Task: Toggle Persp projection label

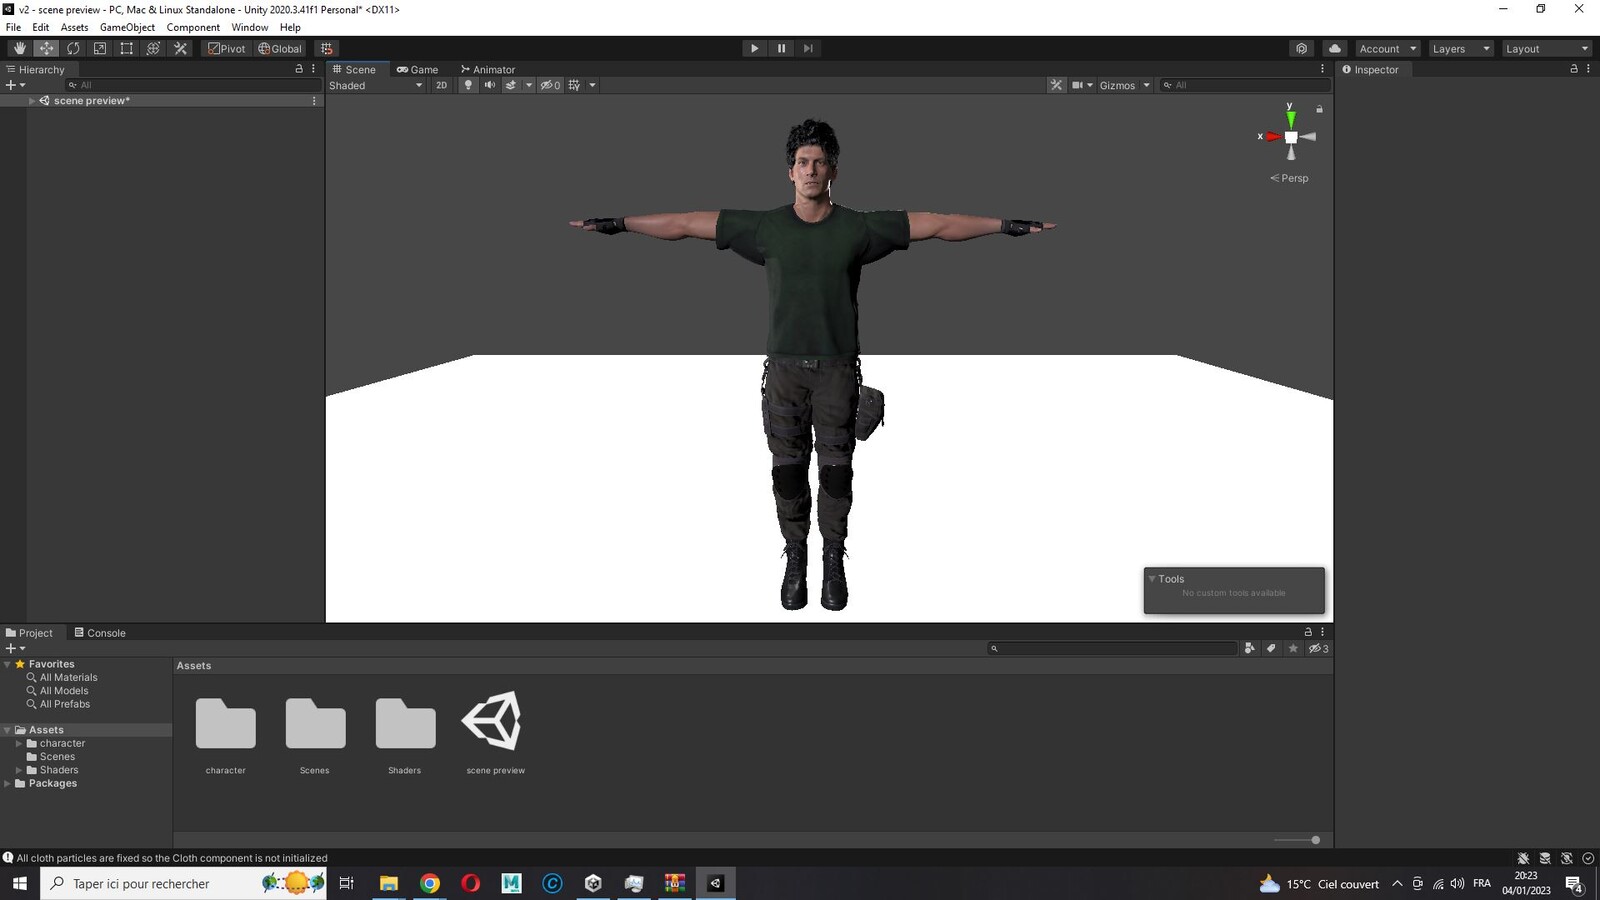Action: pyautogui.click(x=1289, y=178)
